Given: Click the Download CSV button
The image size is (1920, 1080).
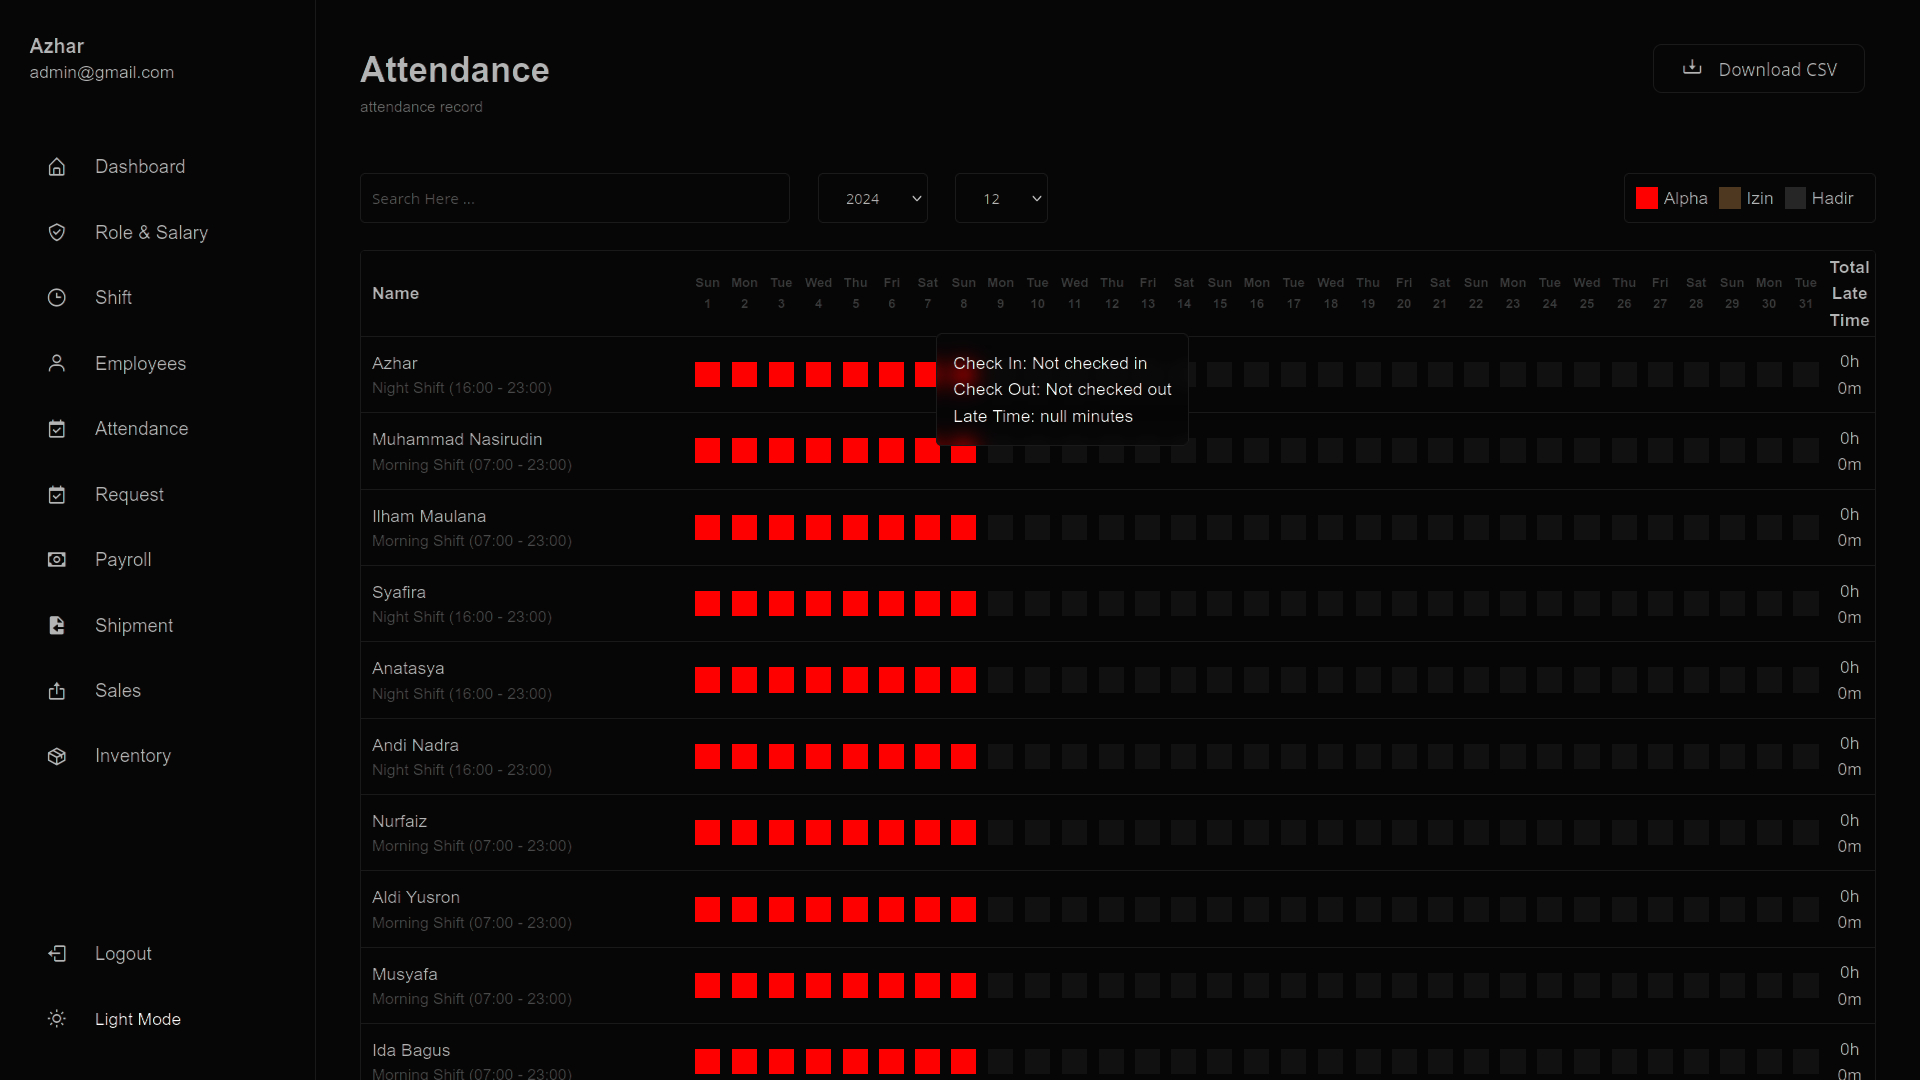Looking at the screenshot, I should point(1758,69).
